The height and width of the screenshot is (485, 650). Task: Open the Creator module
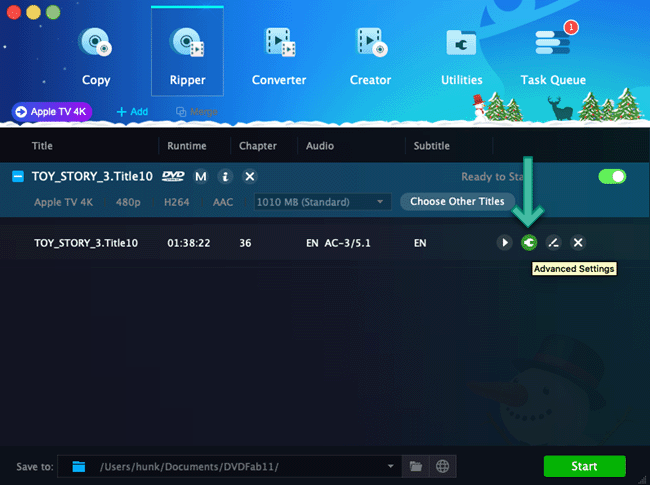370,56
